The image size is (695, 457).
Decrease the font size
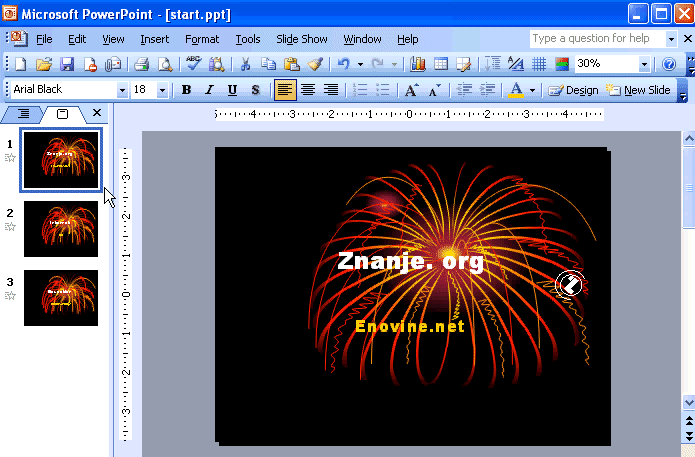(x=434, y=90)
